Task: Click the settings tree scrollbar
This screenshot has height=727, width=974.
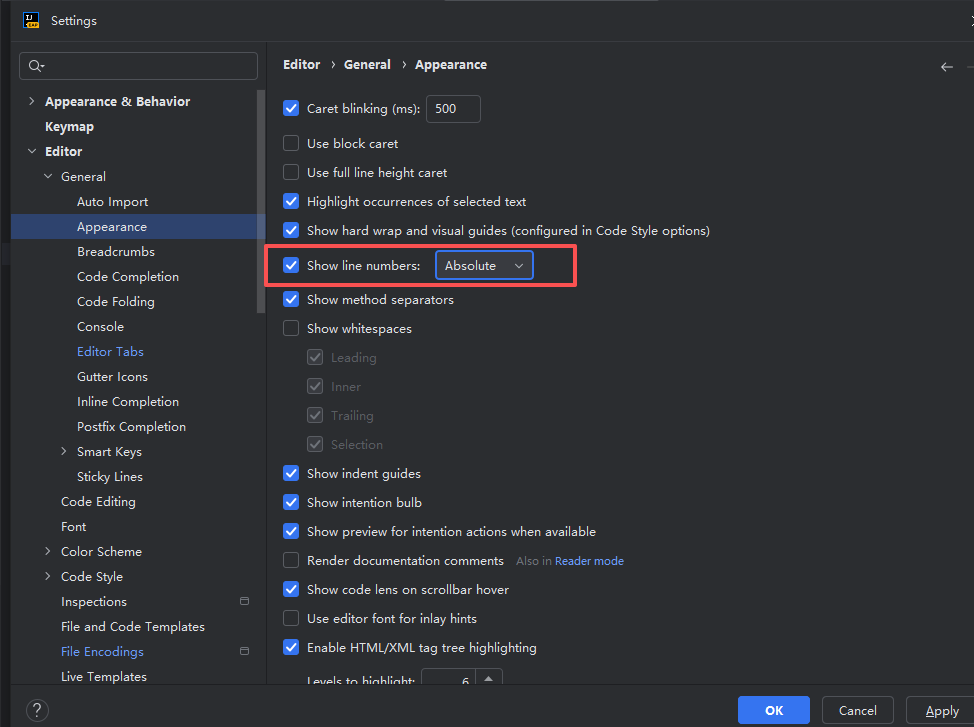Action: tap(261, 201)
